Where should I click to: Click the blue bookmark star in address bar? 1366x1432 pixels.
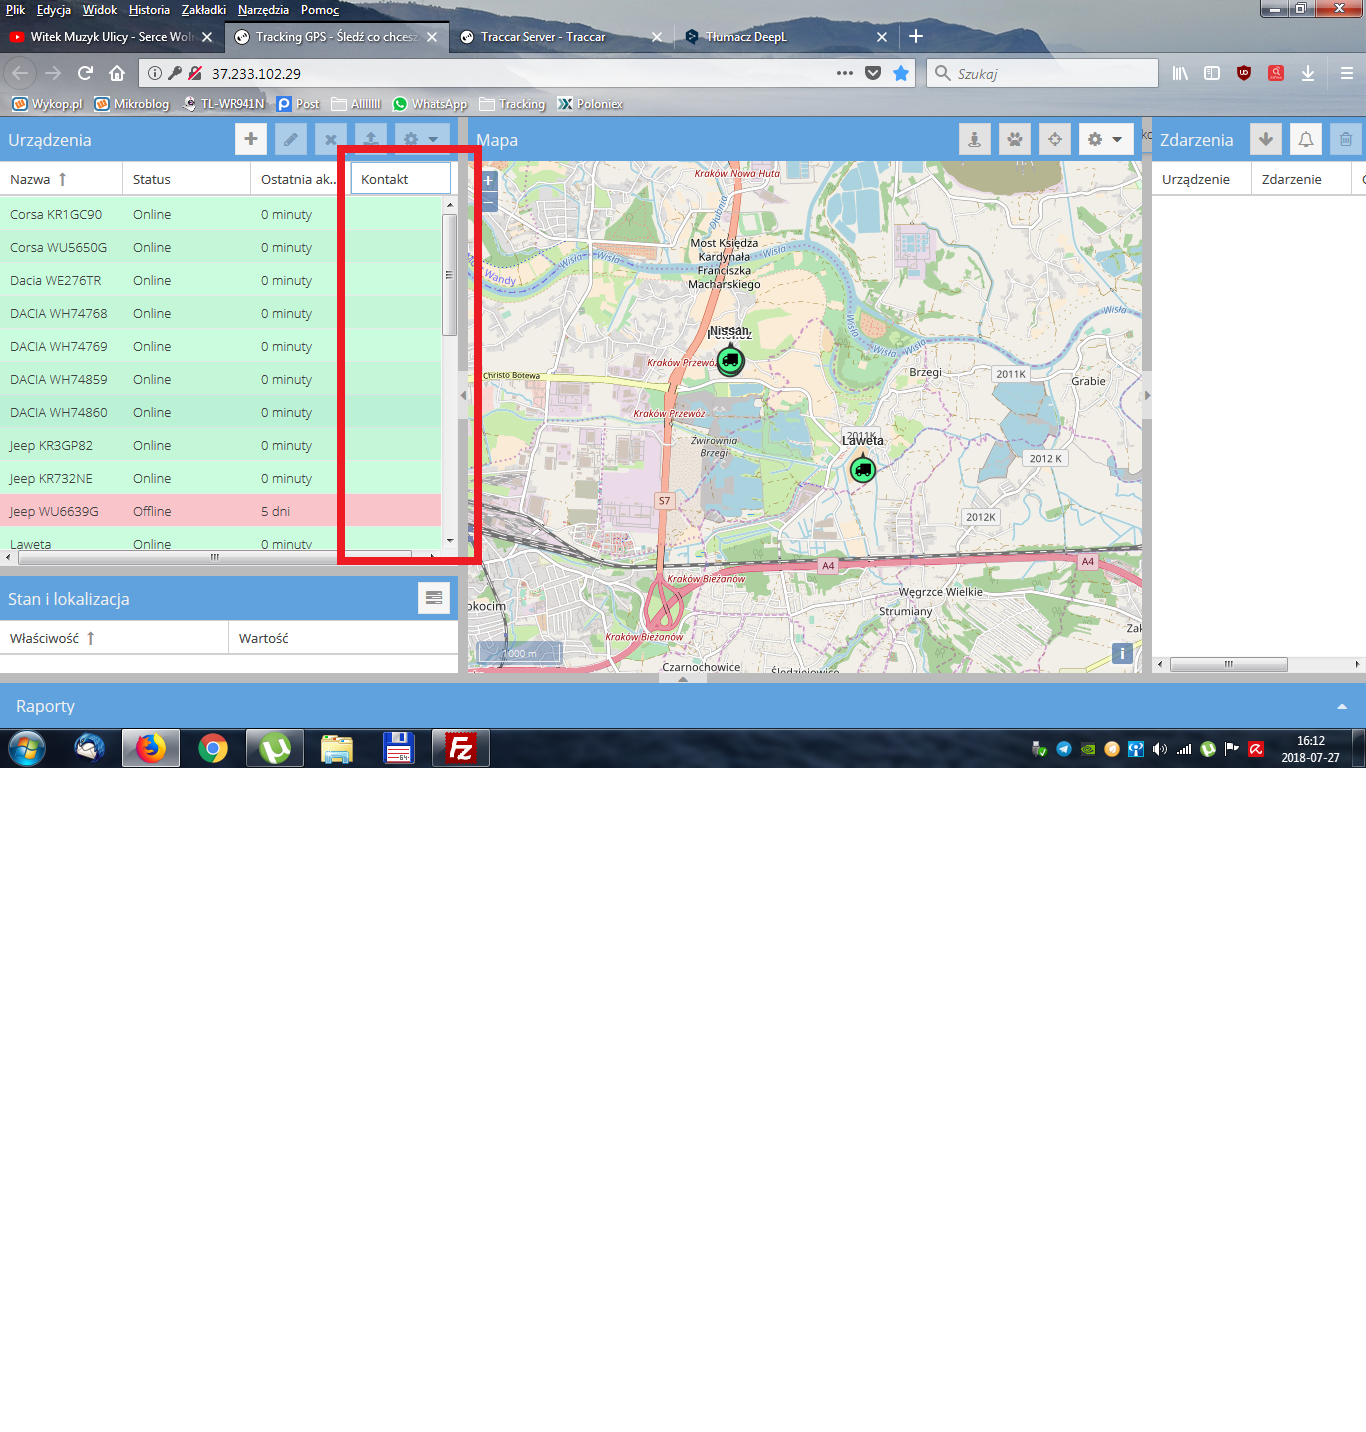click(x=901, y=73)
